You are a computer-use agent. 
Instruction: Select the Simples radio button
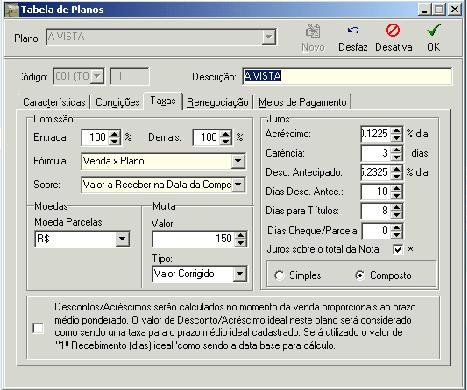279,275
